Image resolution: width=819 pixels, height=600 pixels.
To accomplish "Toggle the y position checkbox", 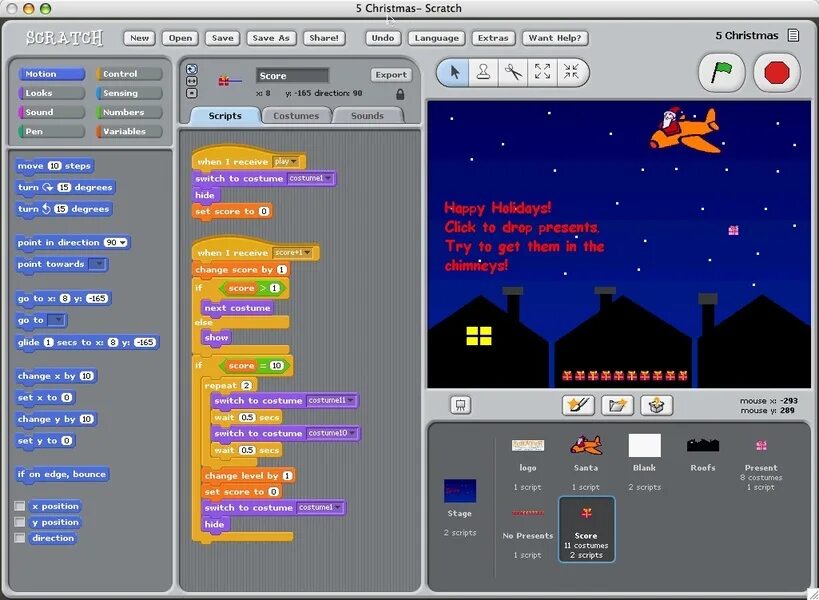I will click(x=20, y=522).
